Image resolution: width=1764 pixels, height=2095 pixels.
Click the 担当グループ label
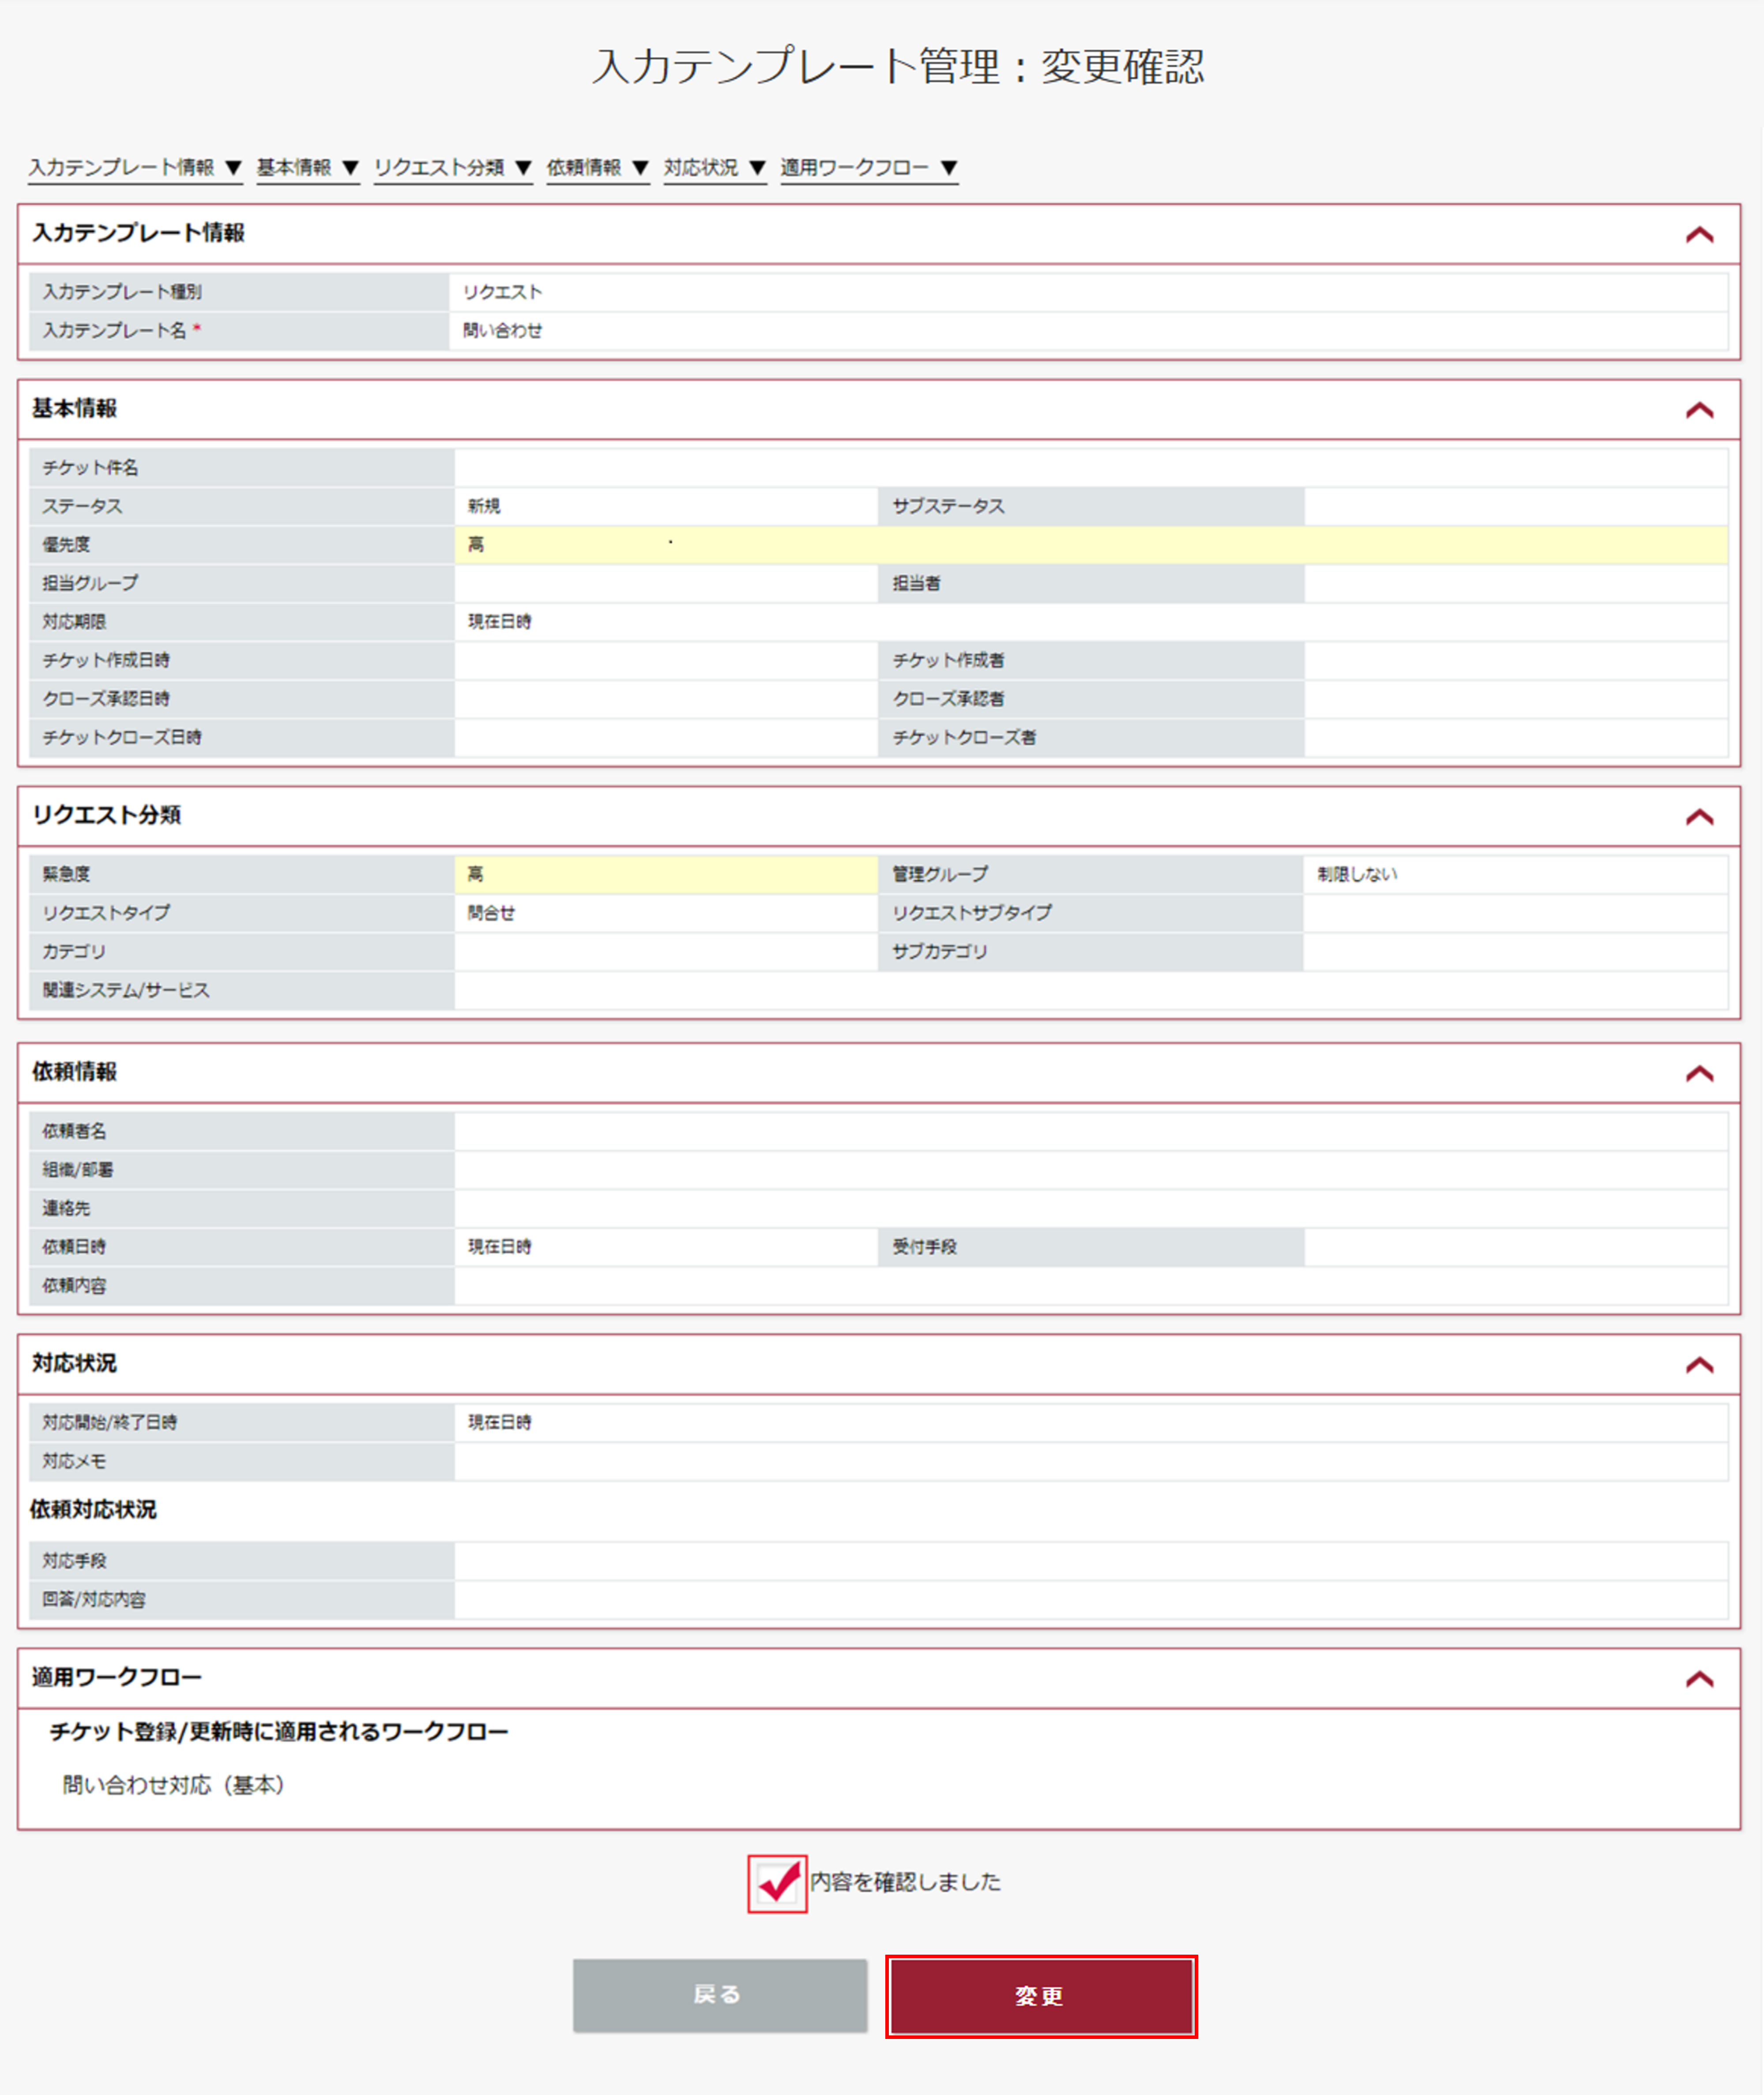(90, 583)
